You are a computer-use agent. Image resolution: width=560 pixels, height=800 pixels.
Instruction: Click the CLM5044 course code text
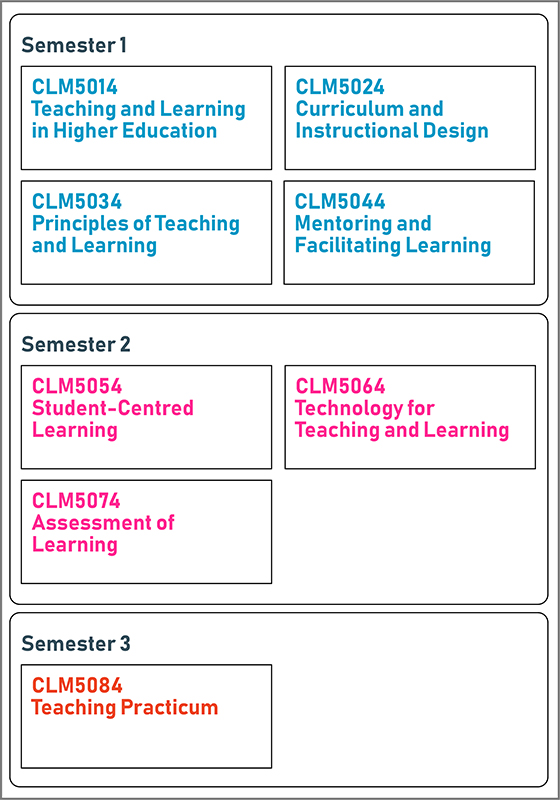pyautogui.click(x=340, y=202)
